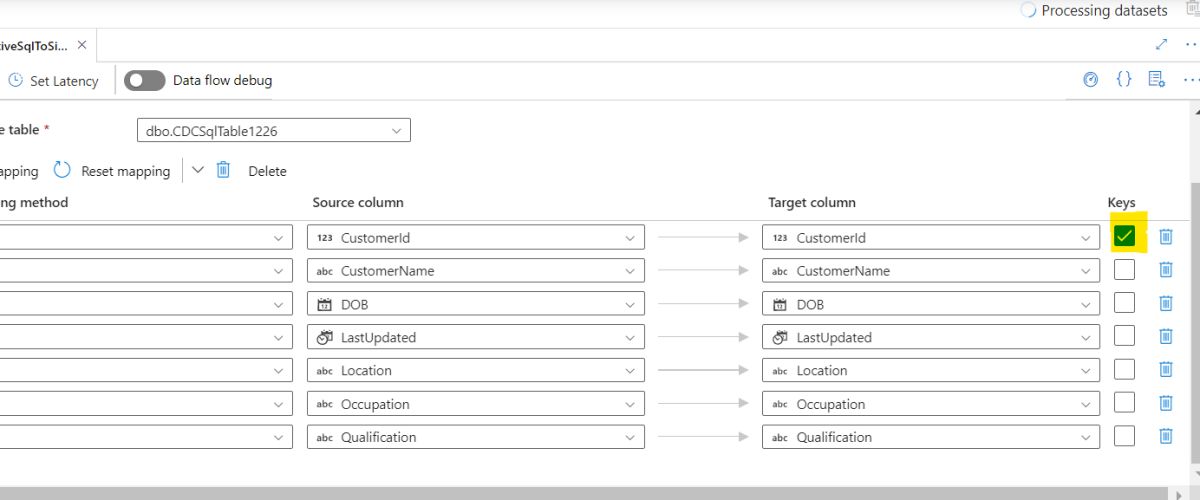Screen dimensions: 1200x500
Task: Open the tab bar more options menu
Action: click(1190, 45)
